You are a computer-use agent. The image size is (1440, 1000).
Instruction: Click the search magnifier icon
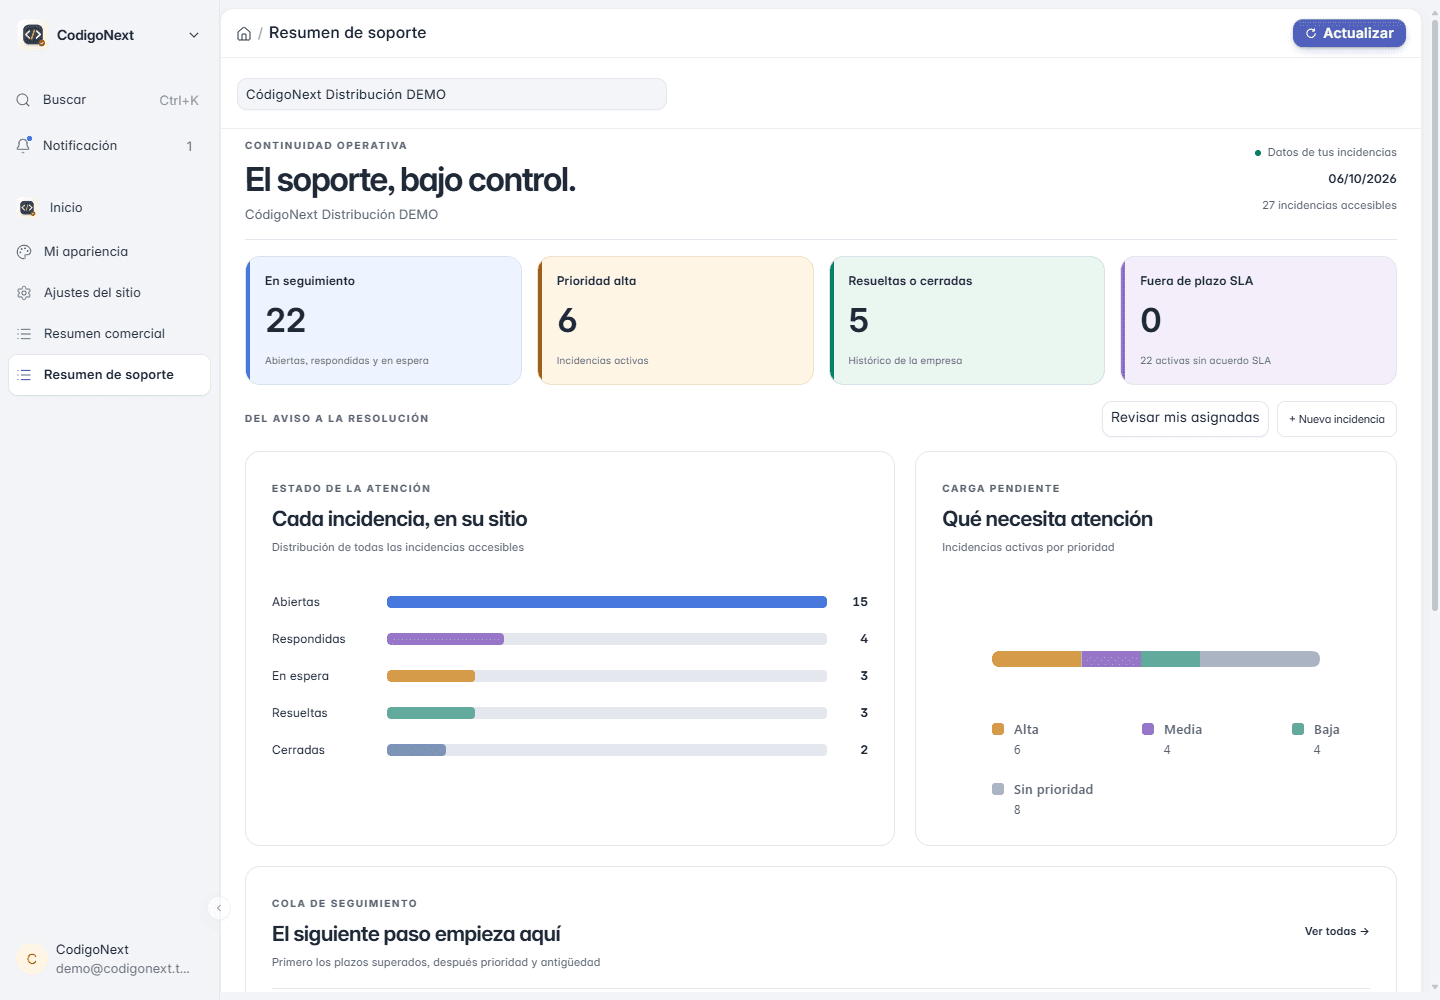point(23,100)
